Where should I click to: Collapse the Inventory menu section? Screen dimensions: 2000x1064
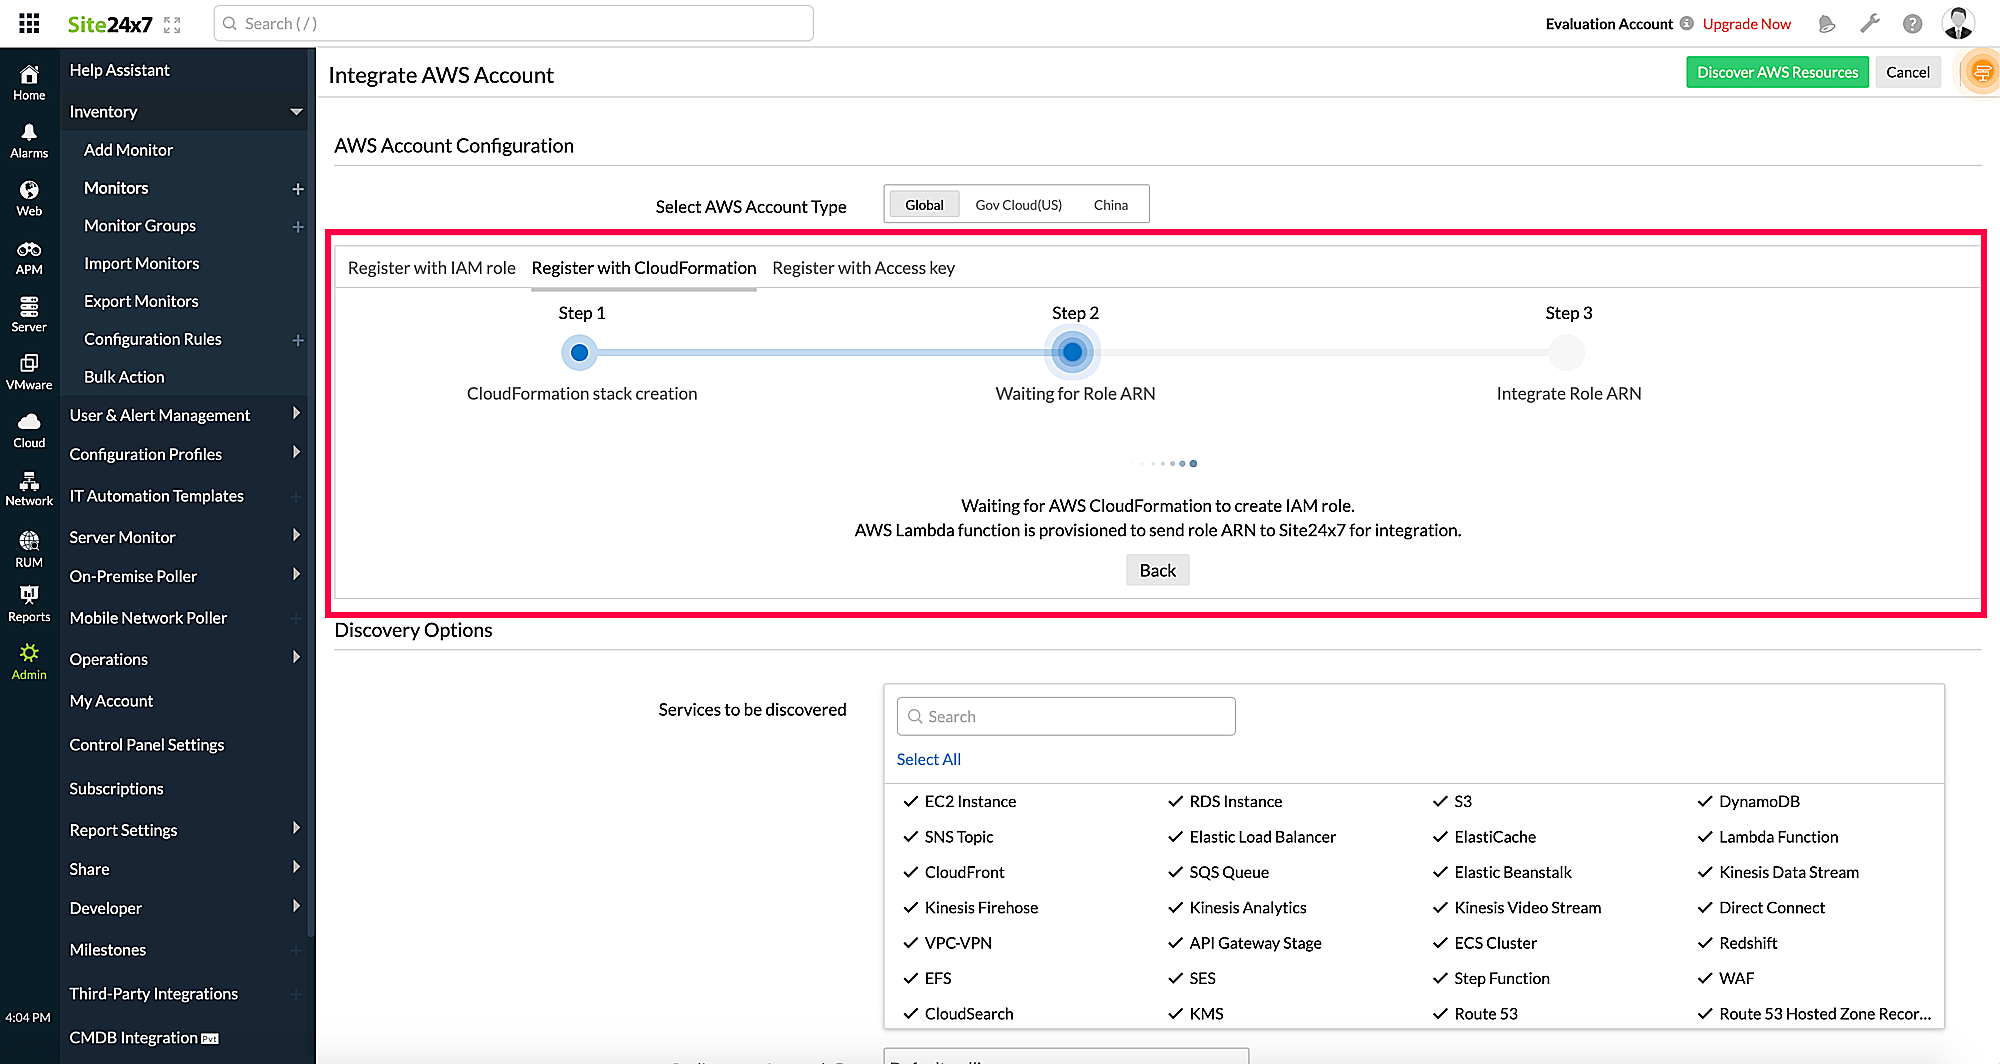[x=296, y=112]
